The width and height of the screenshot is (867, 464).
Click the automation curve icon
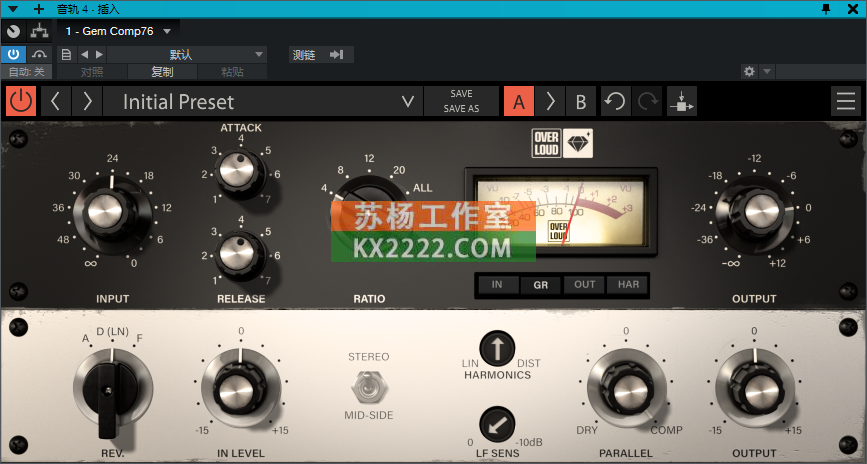(x=39, y=54)
